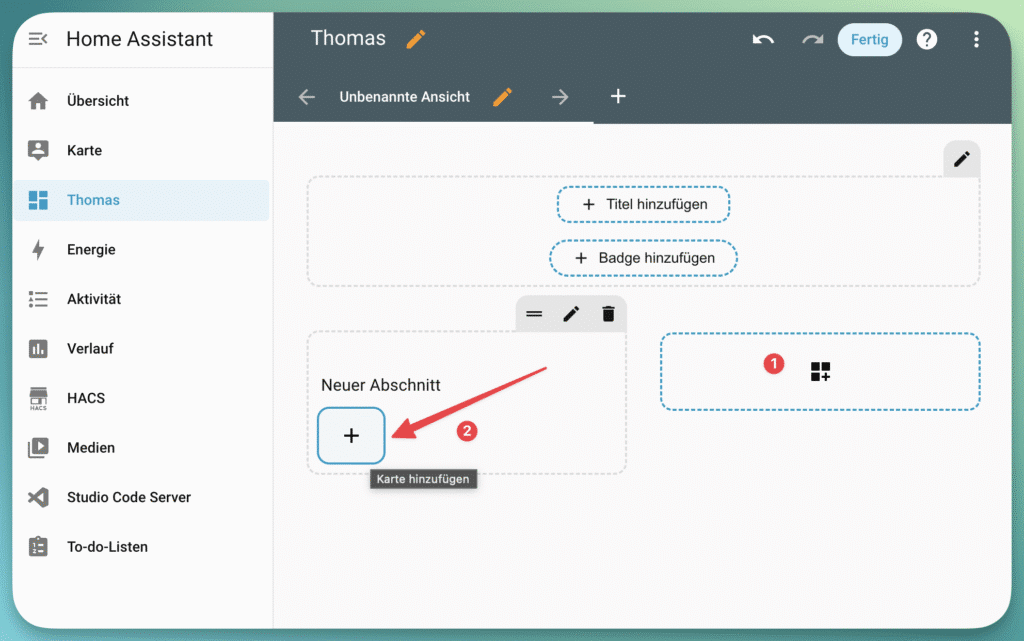The height and width of the screenshot is (641, 1024).
Task: Click the undo arrow in header
Action: pyautogui.click(x=763, y=39)
